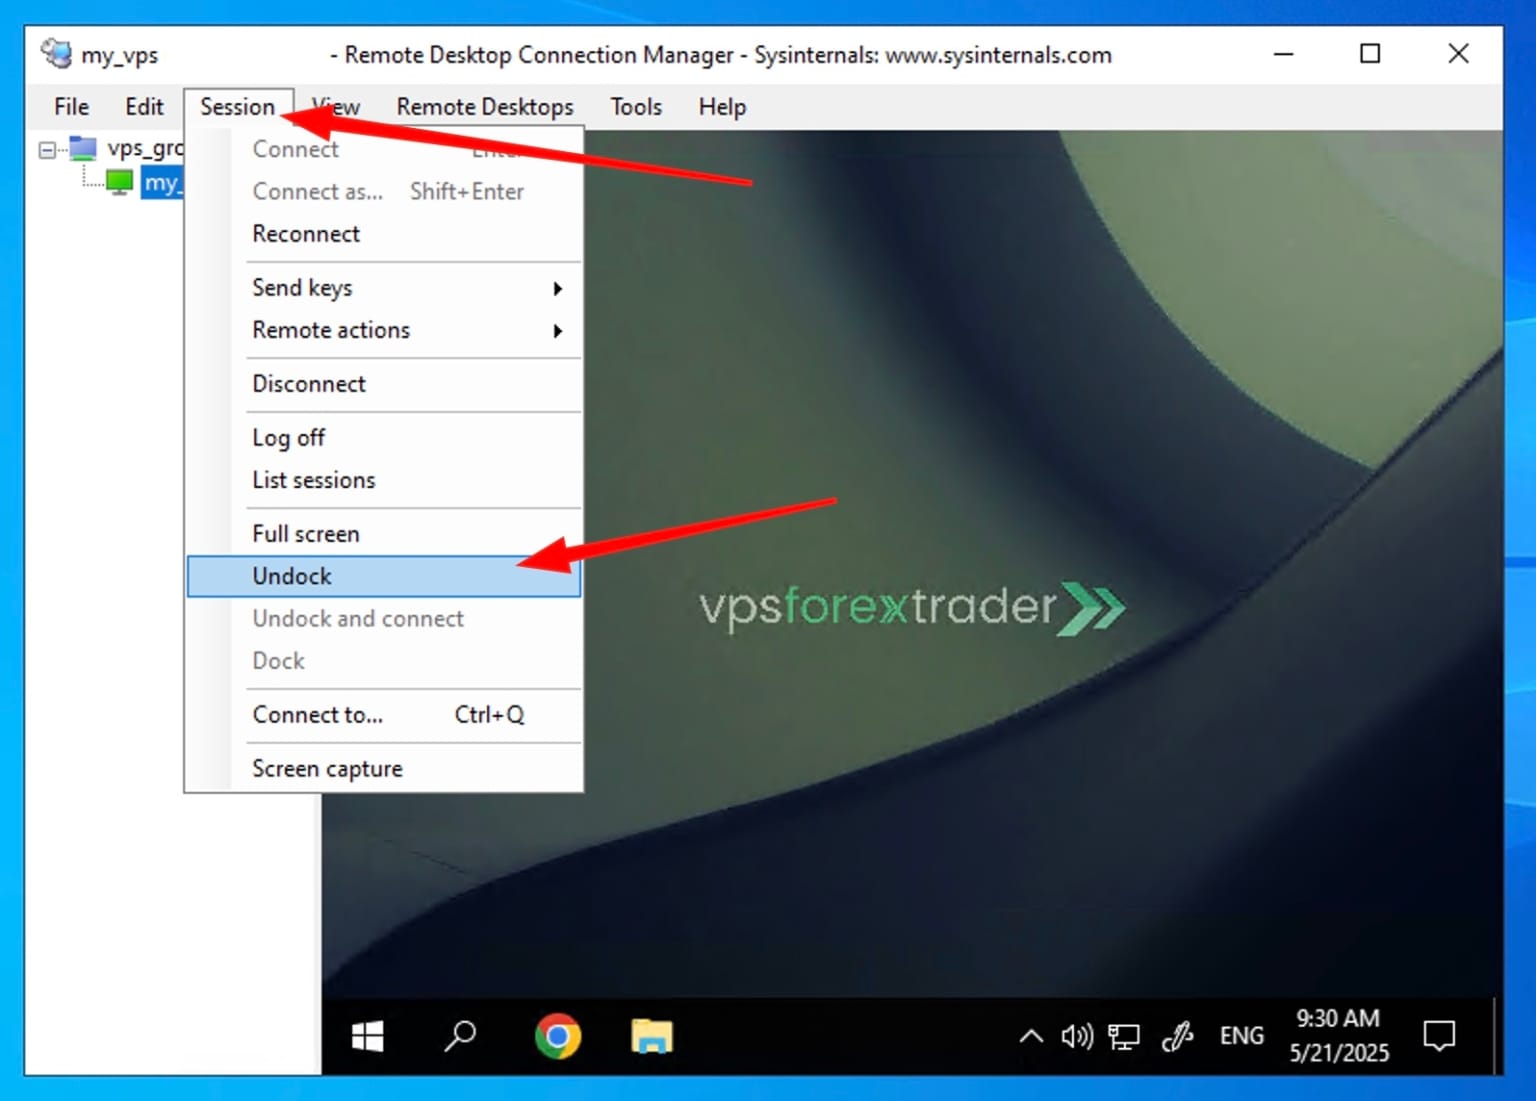This screenshot has height=1101, width=1536.
Task: Click the vps_group folder icon
Action: (82, 148)
